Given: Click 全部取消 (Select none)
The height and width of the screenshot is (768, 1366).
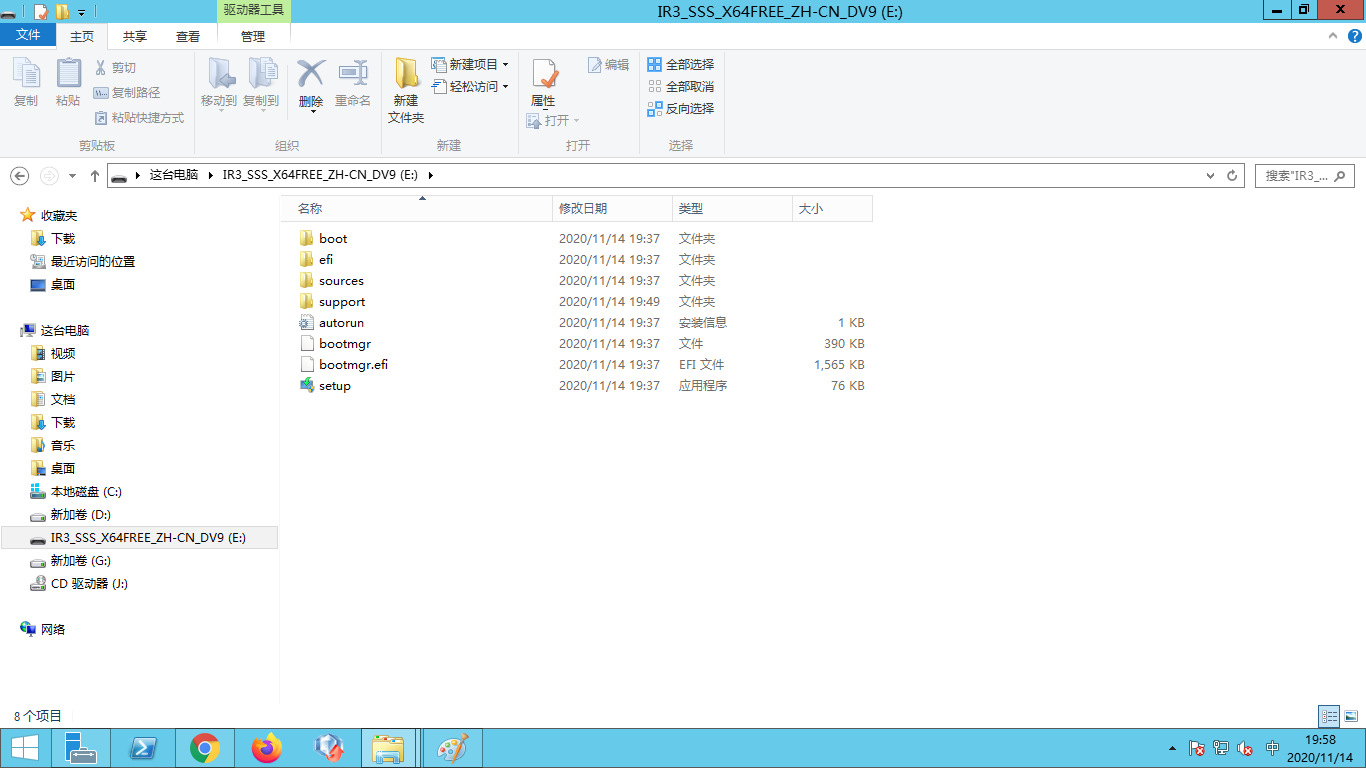Looking at the screenshot, I should (x=681, y=86).
